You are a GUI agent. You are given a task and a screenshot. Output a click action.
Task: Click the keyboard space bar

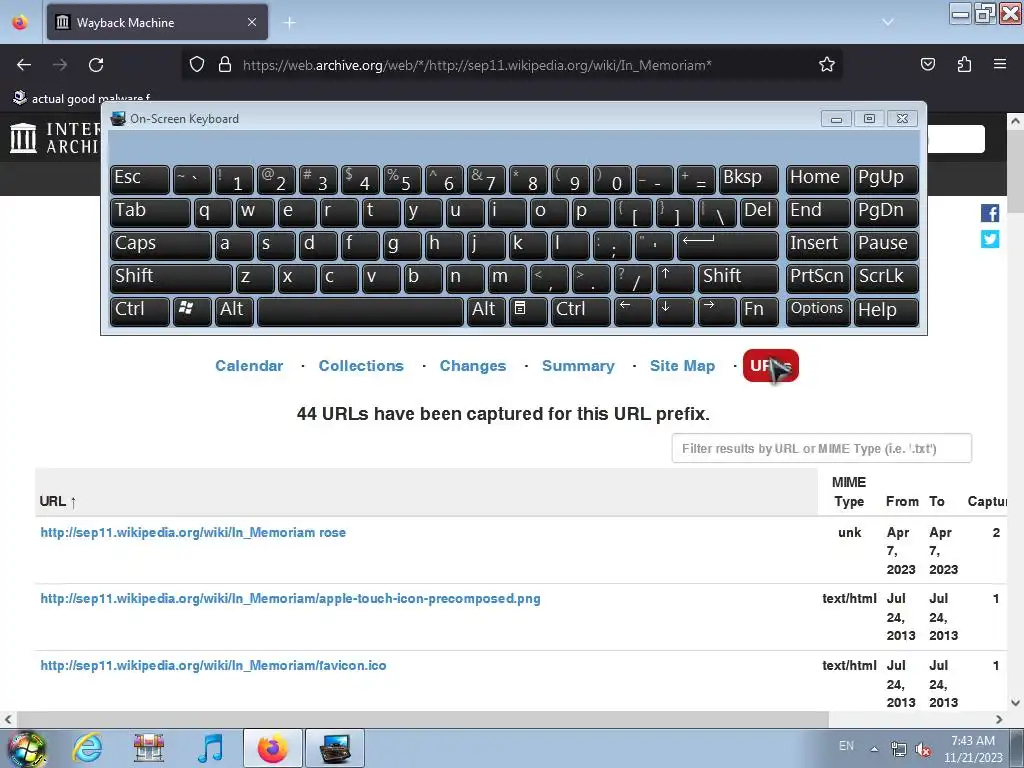click(360, 311)
